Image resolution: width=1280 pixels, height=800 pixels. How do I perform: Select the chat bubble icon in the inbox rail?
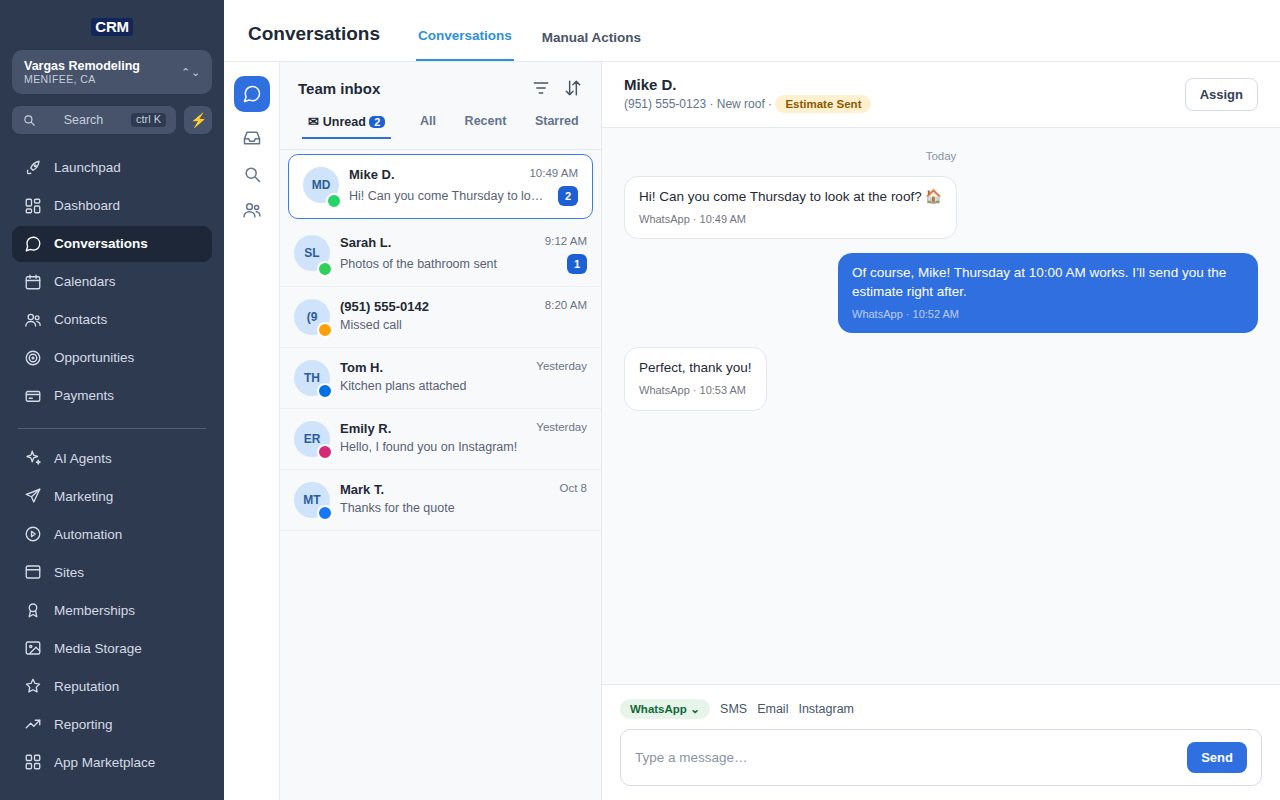tap(252, 94)
